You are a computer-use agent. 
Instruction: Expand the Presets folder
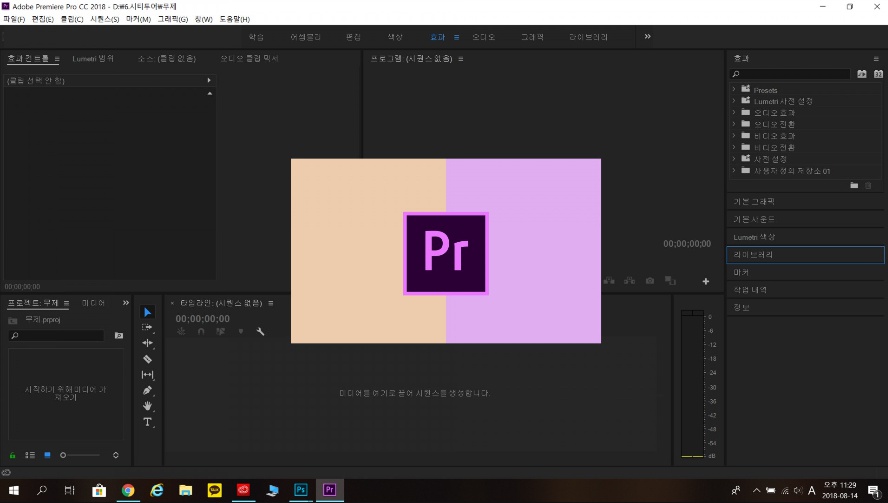(x=734, y=89)
